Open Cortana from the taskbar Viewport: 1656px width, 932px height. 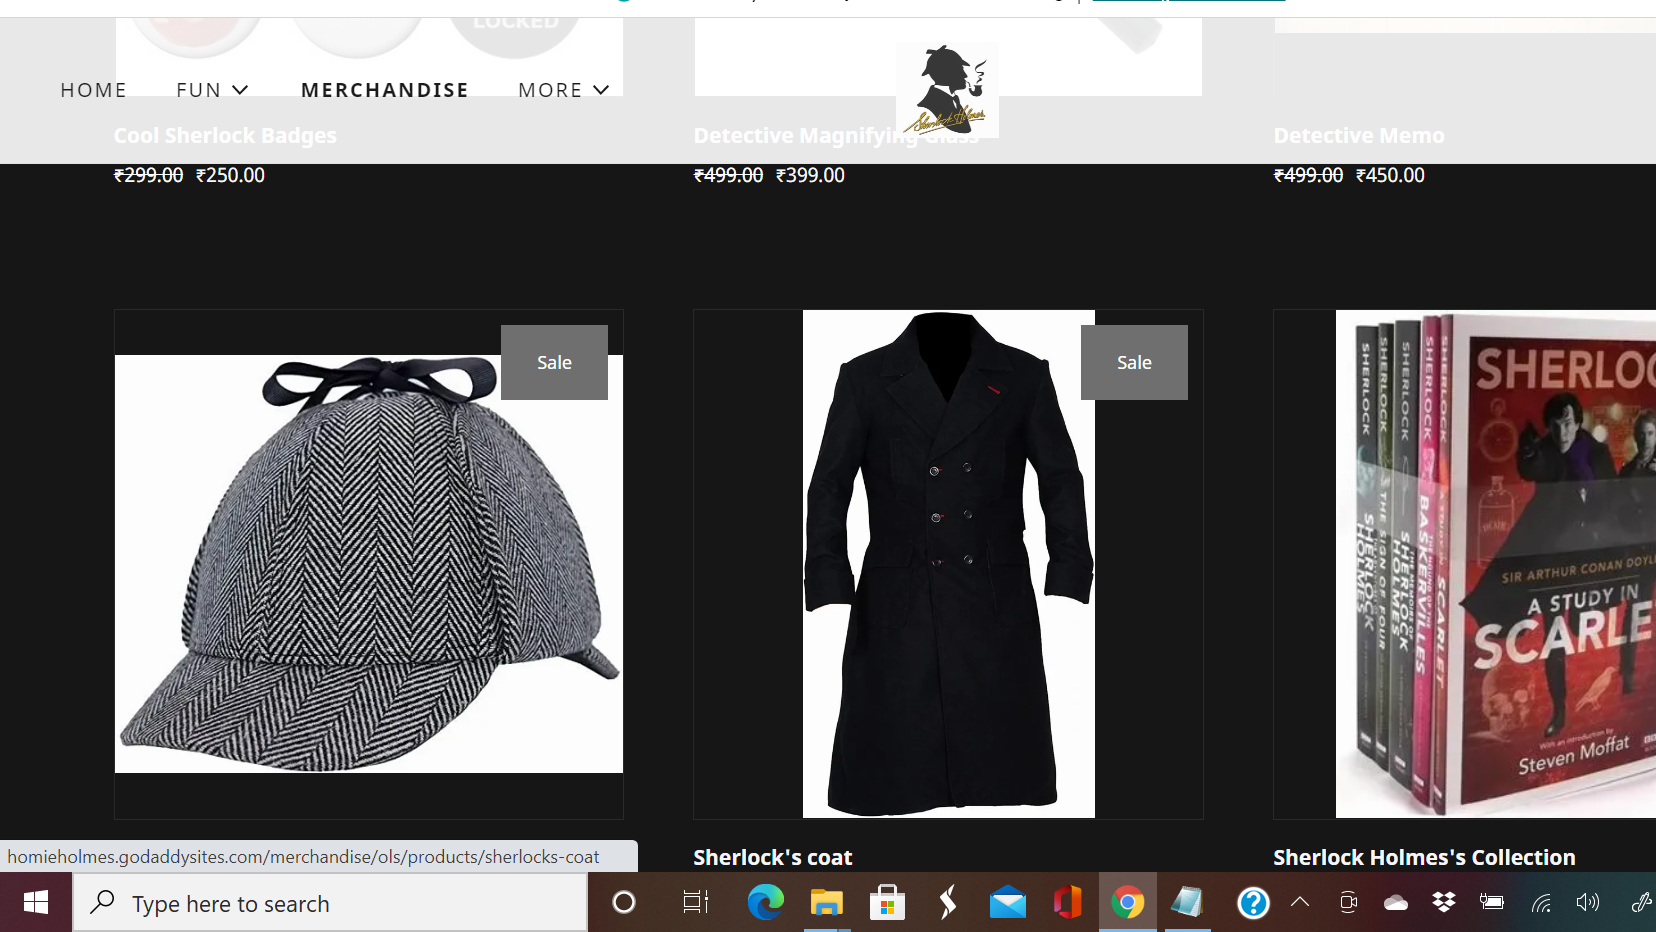pyautogui.click(x=624, y=903)
